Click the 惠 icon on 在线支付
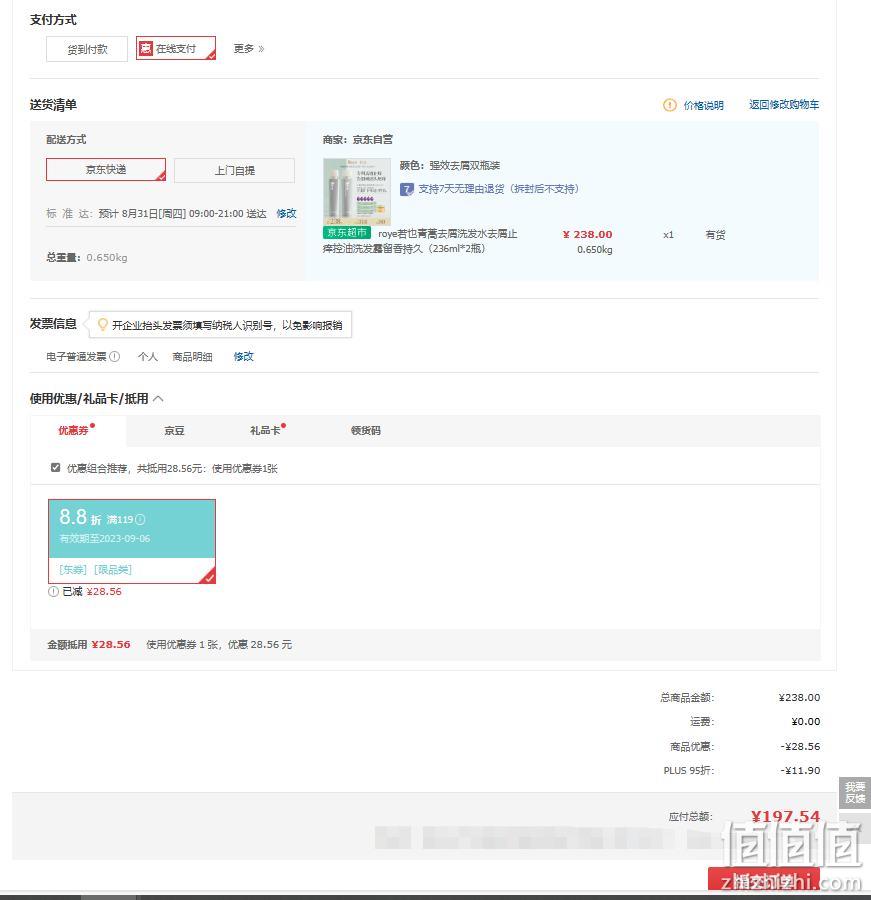 point(146,48)
